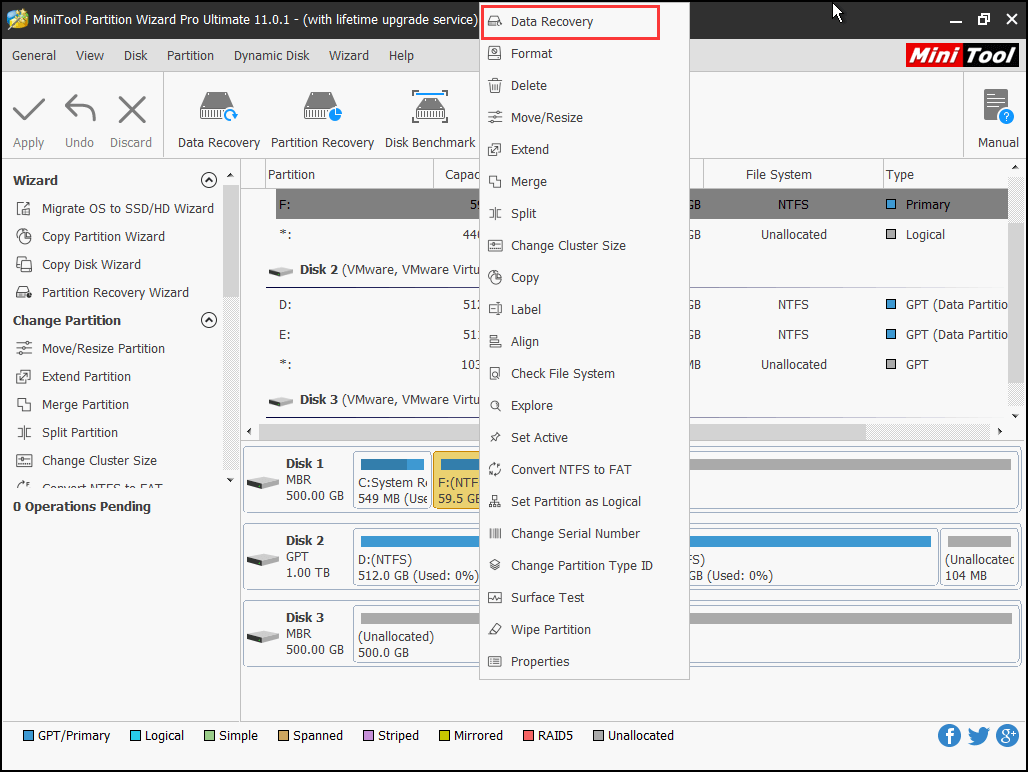
Task: Choose Label in context menu
Action: coord(584,310)
